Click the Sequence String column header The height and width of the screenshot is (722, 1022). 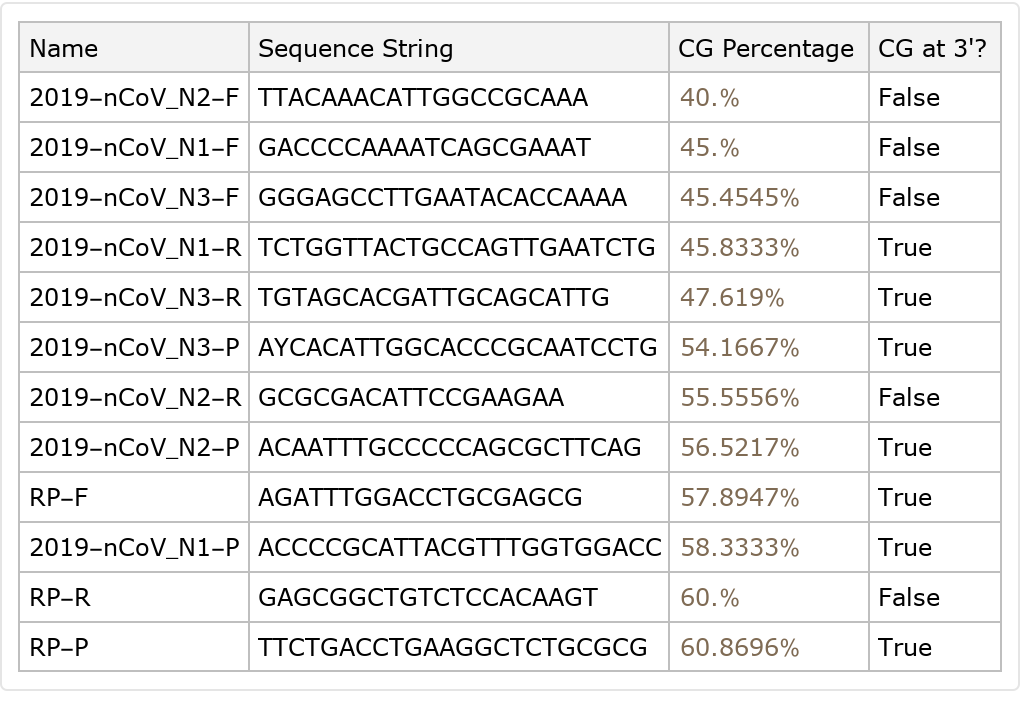(355, 48)
